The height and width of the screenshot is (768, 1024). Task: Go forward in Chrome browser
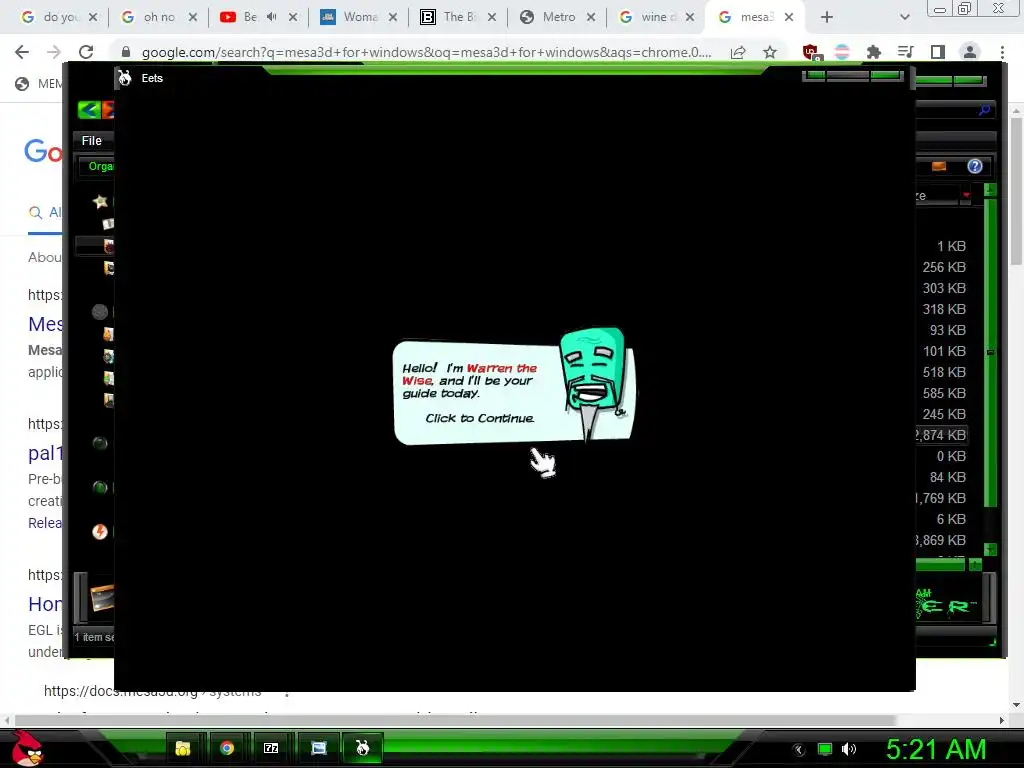click(x=54, y=52)
